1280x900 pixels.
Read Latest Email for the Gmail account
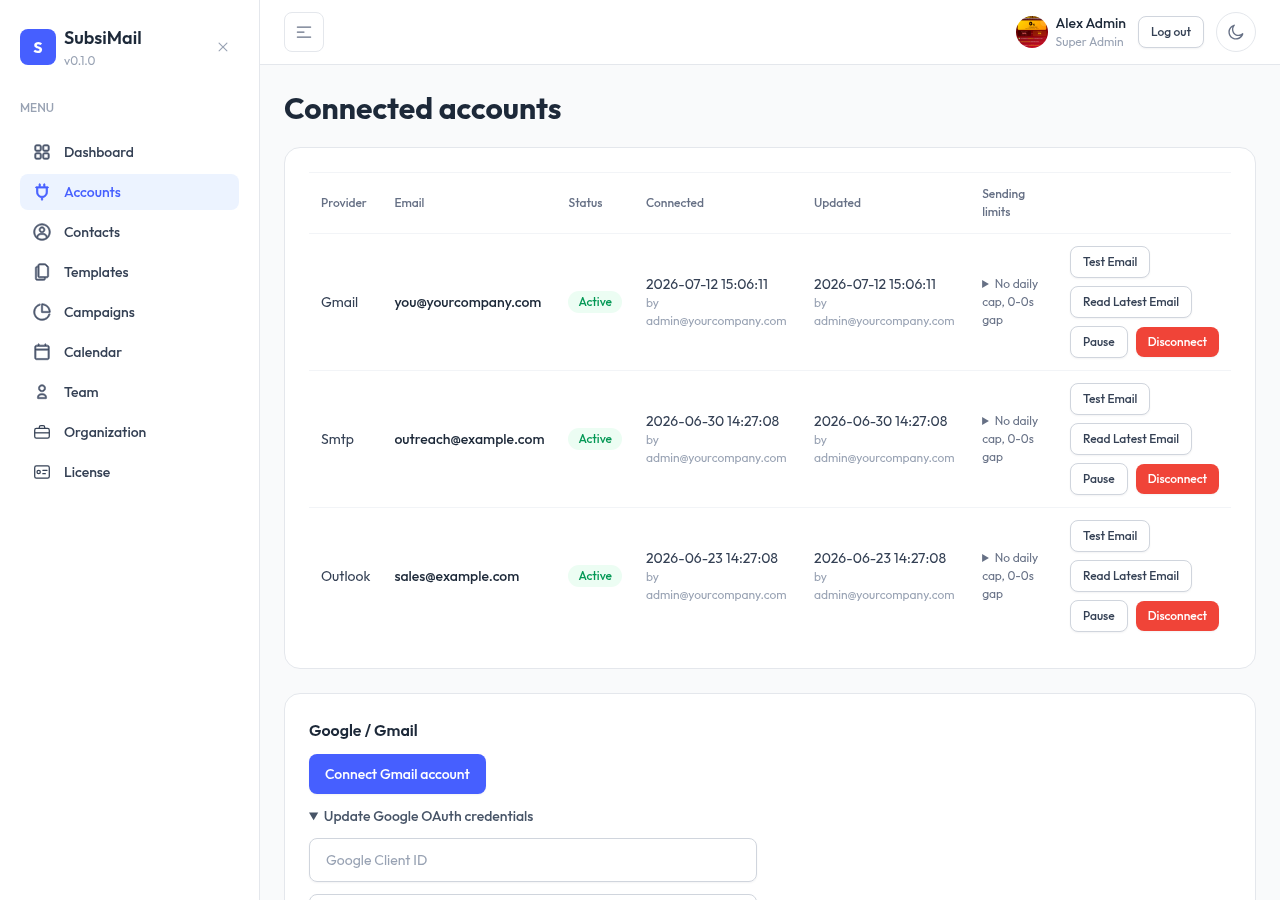[x=1131, y=302]
